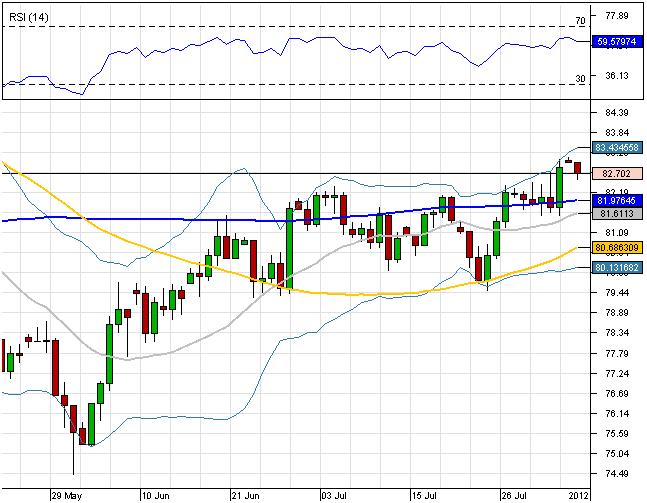Click the RSI (14) indicator label
This screenshot has width=647, height=503.
(28, 17)
